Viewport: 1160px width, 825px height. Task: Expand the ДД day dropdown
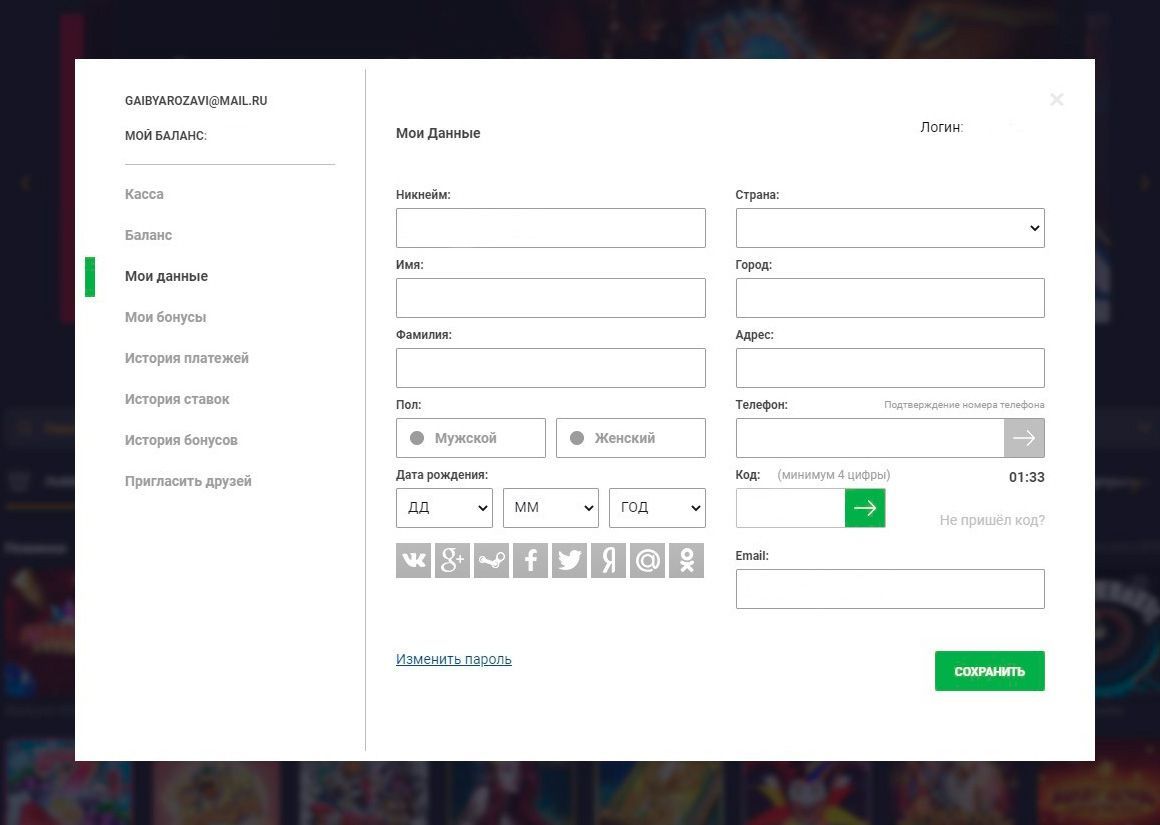coord(444,508)
